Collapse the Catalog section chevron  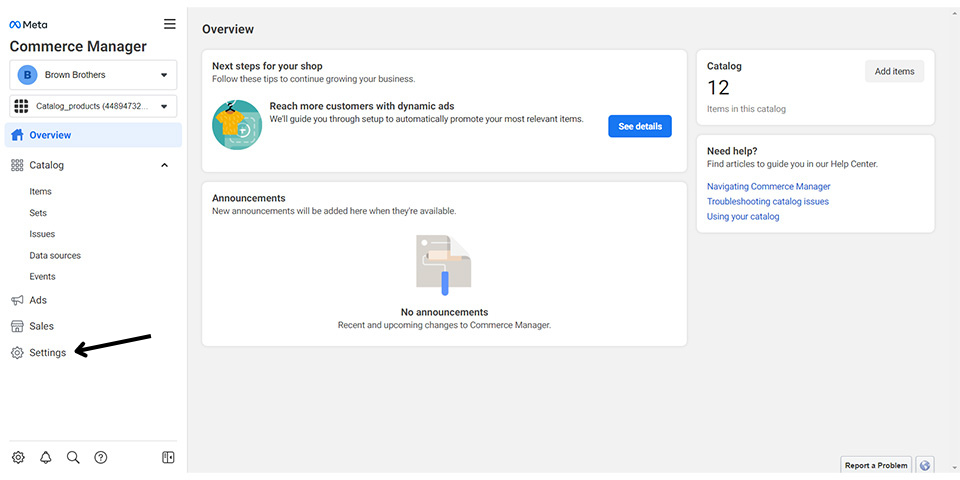click(164, 165)
